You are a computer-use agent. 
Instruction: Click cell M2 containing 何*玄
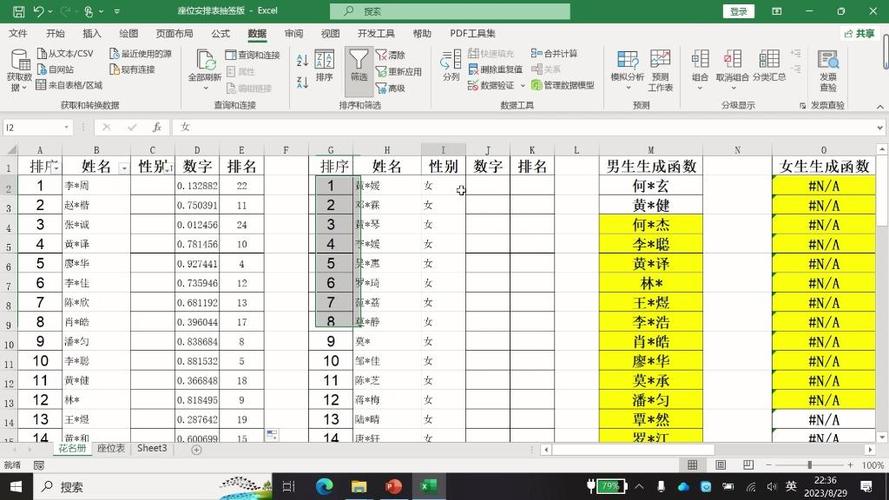[x=651, y=185]
